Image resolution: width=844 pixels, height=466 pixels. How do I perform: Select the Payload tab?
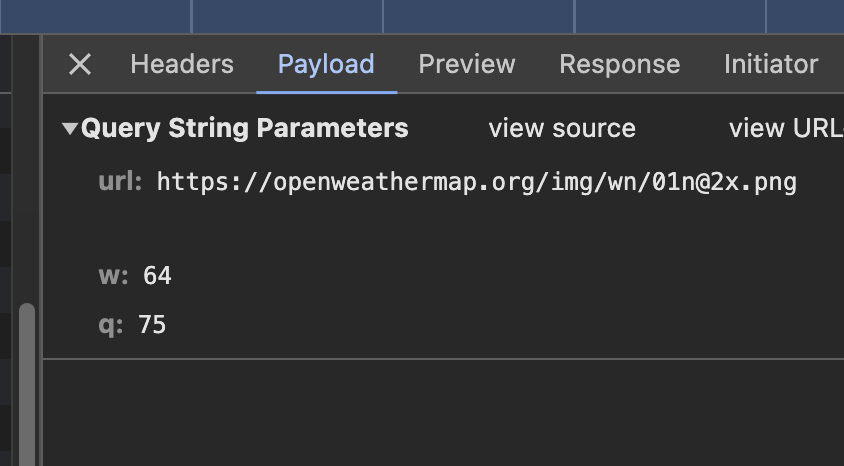[x=326, y=65]
